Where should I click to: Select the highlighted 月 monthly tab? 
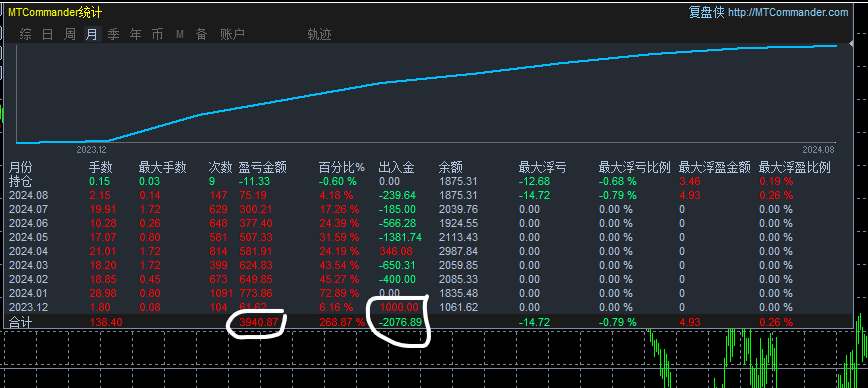pos(92,34)
